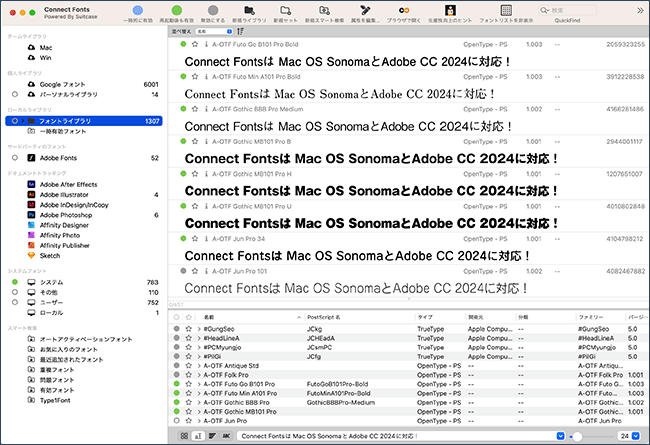Image resolution: width=650 pixels, height=445 pixels.
Task: Toggle sort order icon beside sort dropdown
Action: click(x=240, y=31)
